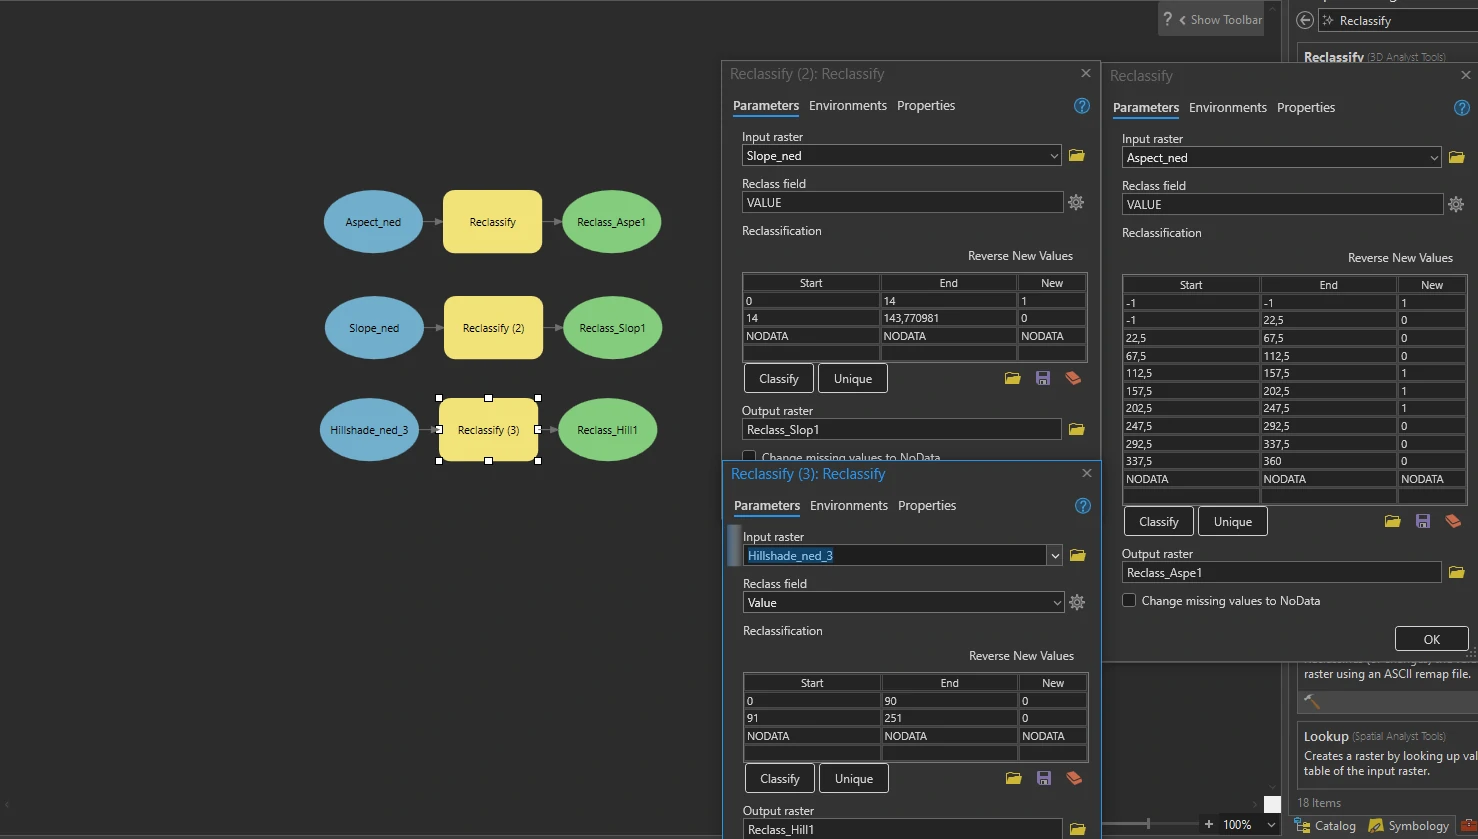
Task: Save remap table in the Aspect_ned Reclassify dialog
Action: tap(1423, 521)
